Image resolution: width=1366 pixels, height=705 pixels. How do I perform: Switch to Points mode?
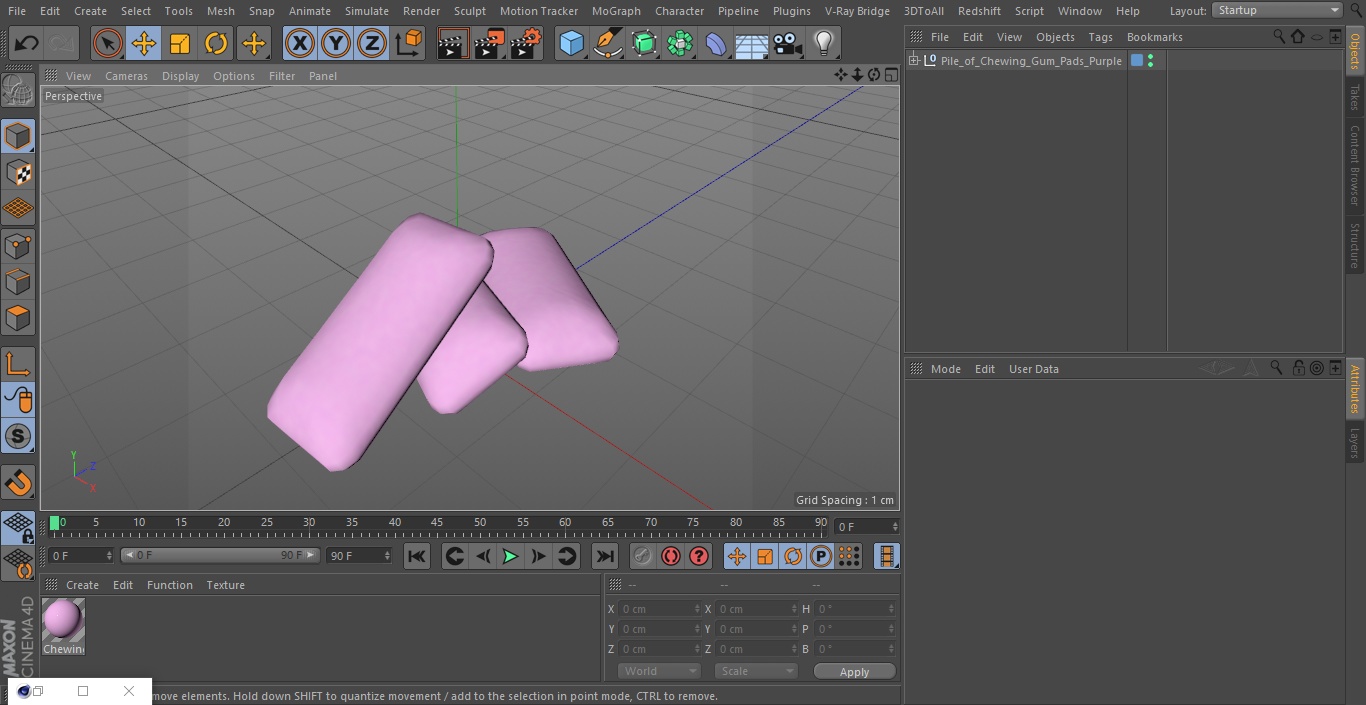coord(18,246)
